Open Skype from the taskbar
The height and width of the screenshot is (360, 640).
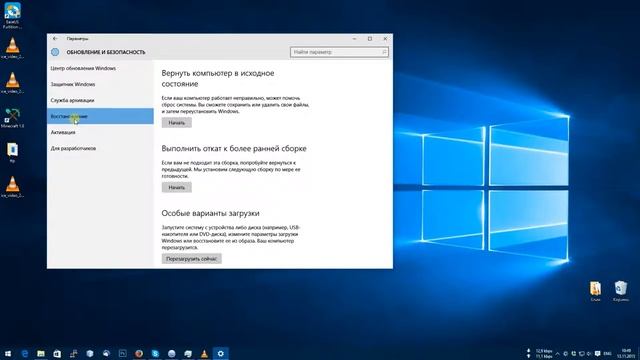pos(155,353)
